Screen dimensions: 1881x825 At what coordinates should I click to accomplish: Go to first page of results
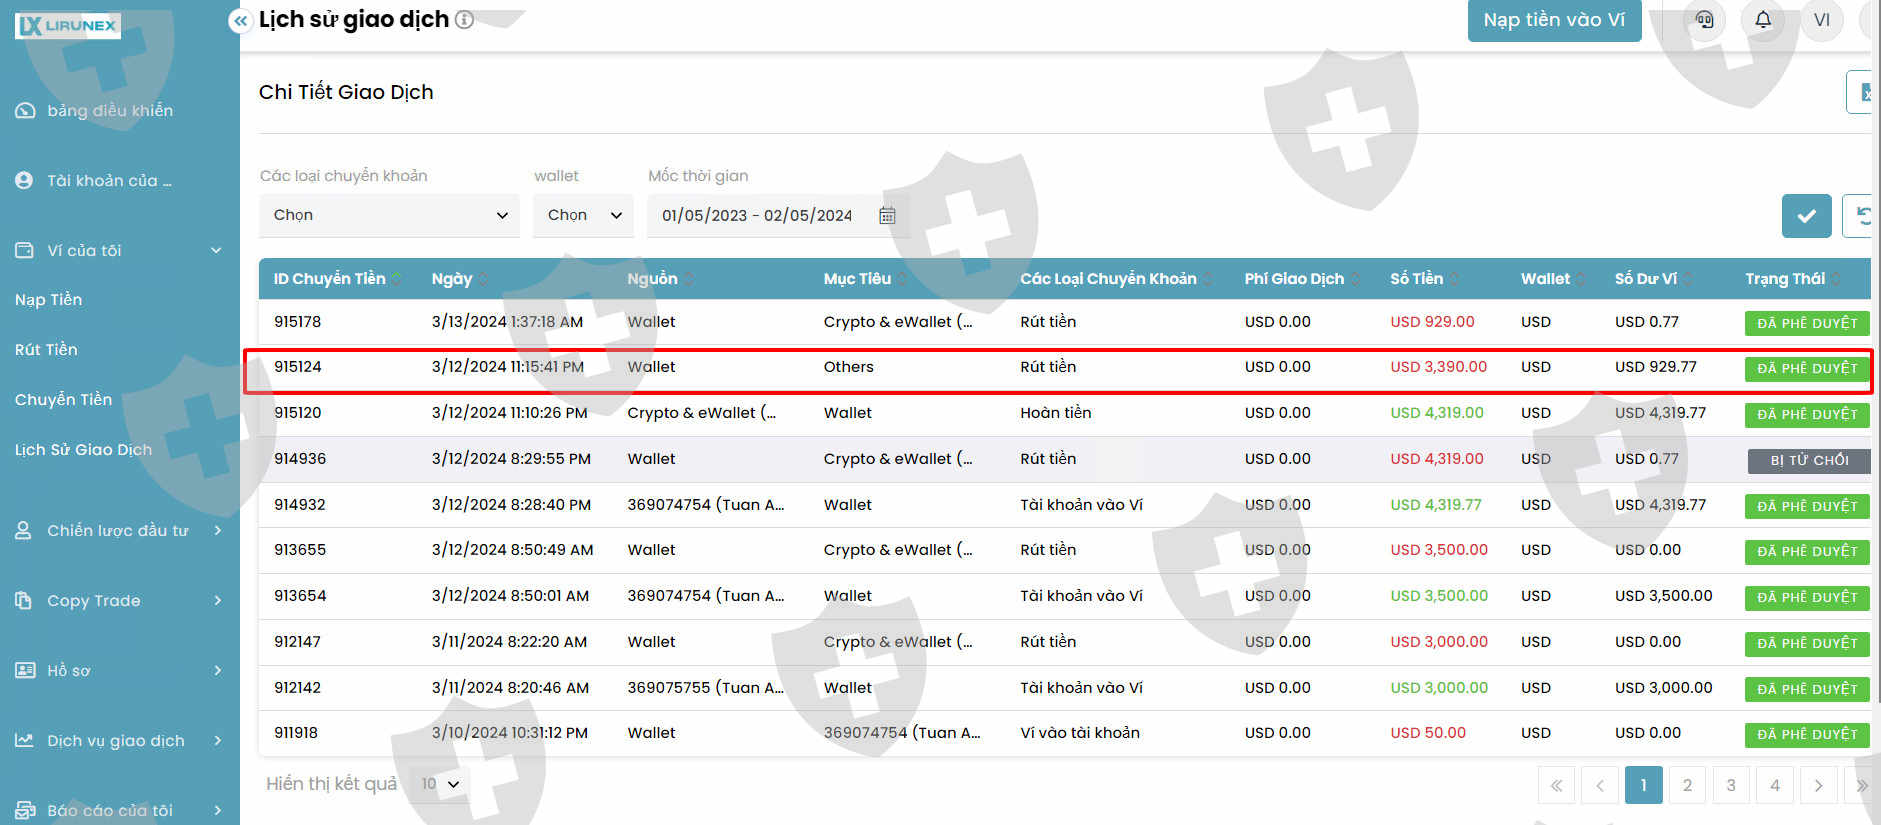point(1556,785)
